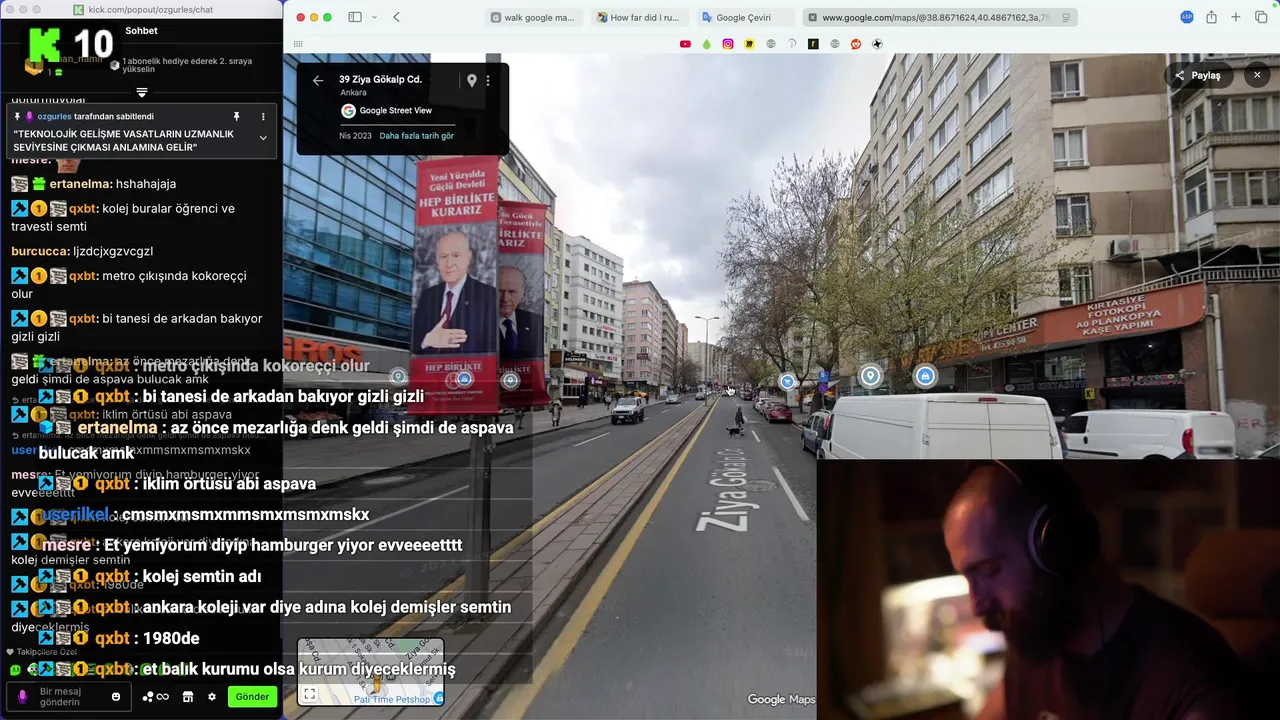
Task: Click the Sohbet chat header
Action: [x=142, y=31]
